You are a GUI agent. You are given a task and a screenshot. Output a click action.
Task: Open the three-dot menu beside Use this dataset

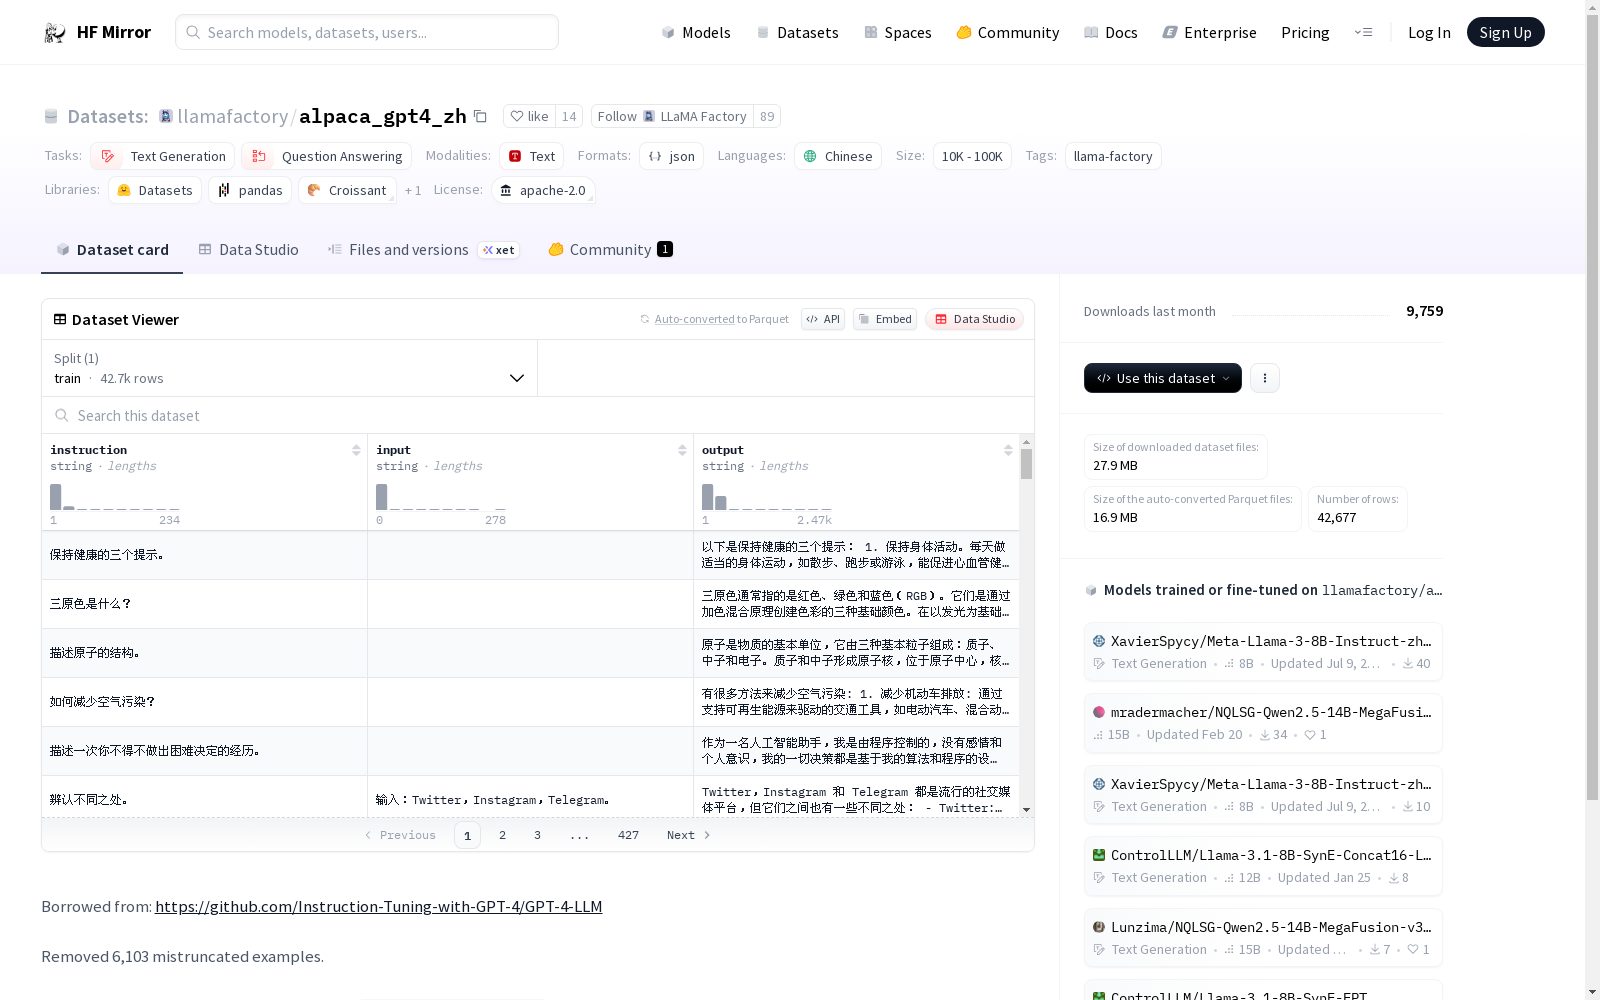click(x=1265, y=378)
